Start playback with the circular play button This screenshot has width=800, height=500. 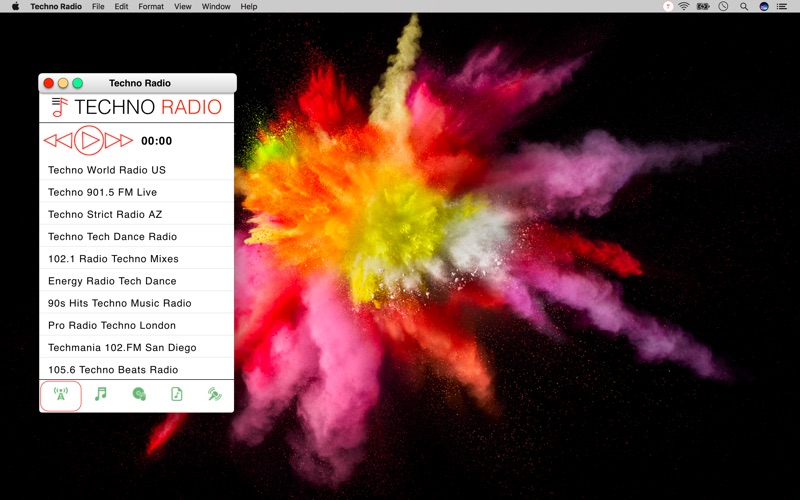(89, 140)
